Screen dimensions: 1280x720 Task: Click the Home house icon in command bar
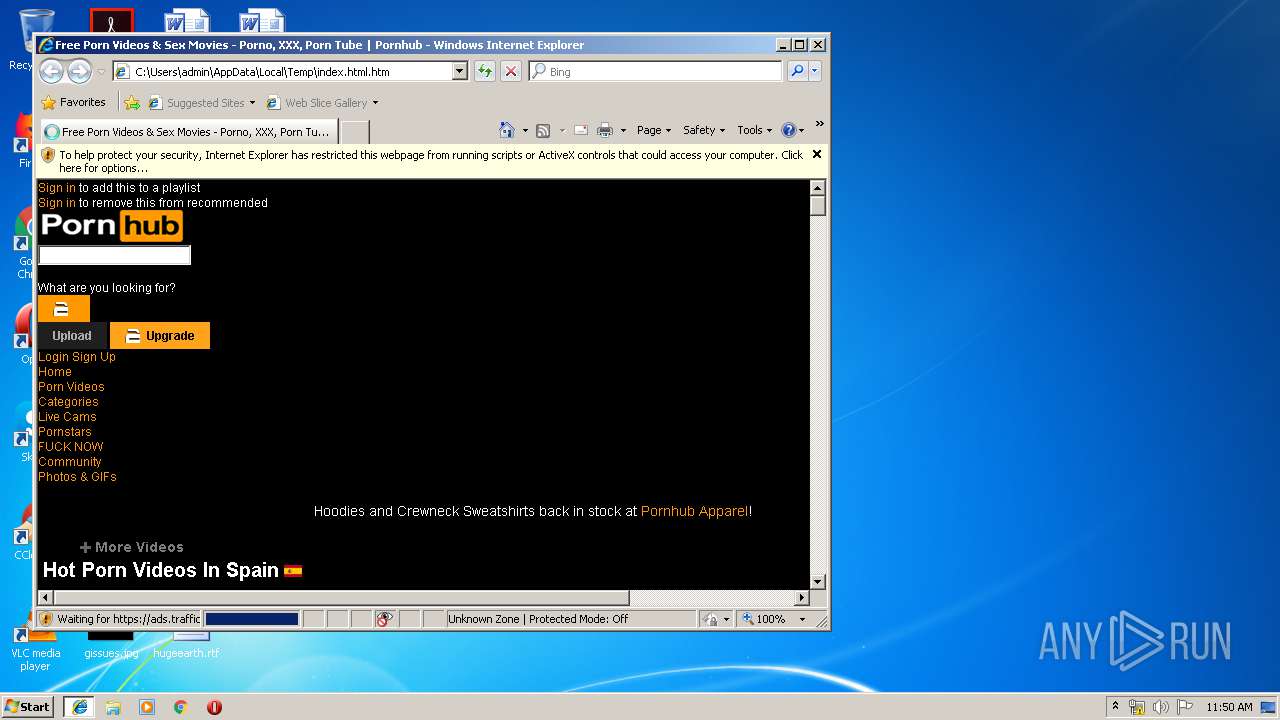pos(507,130)
